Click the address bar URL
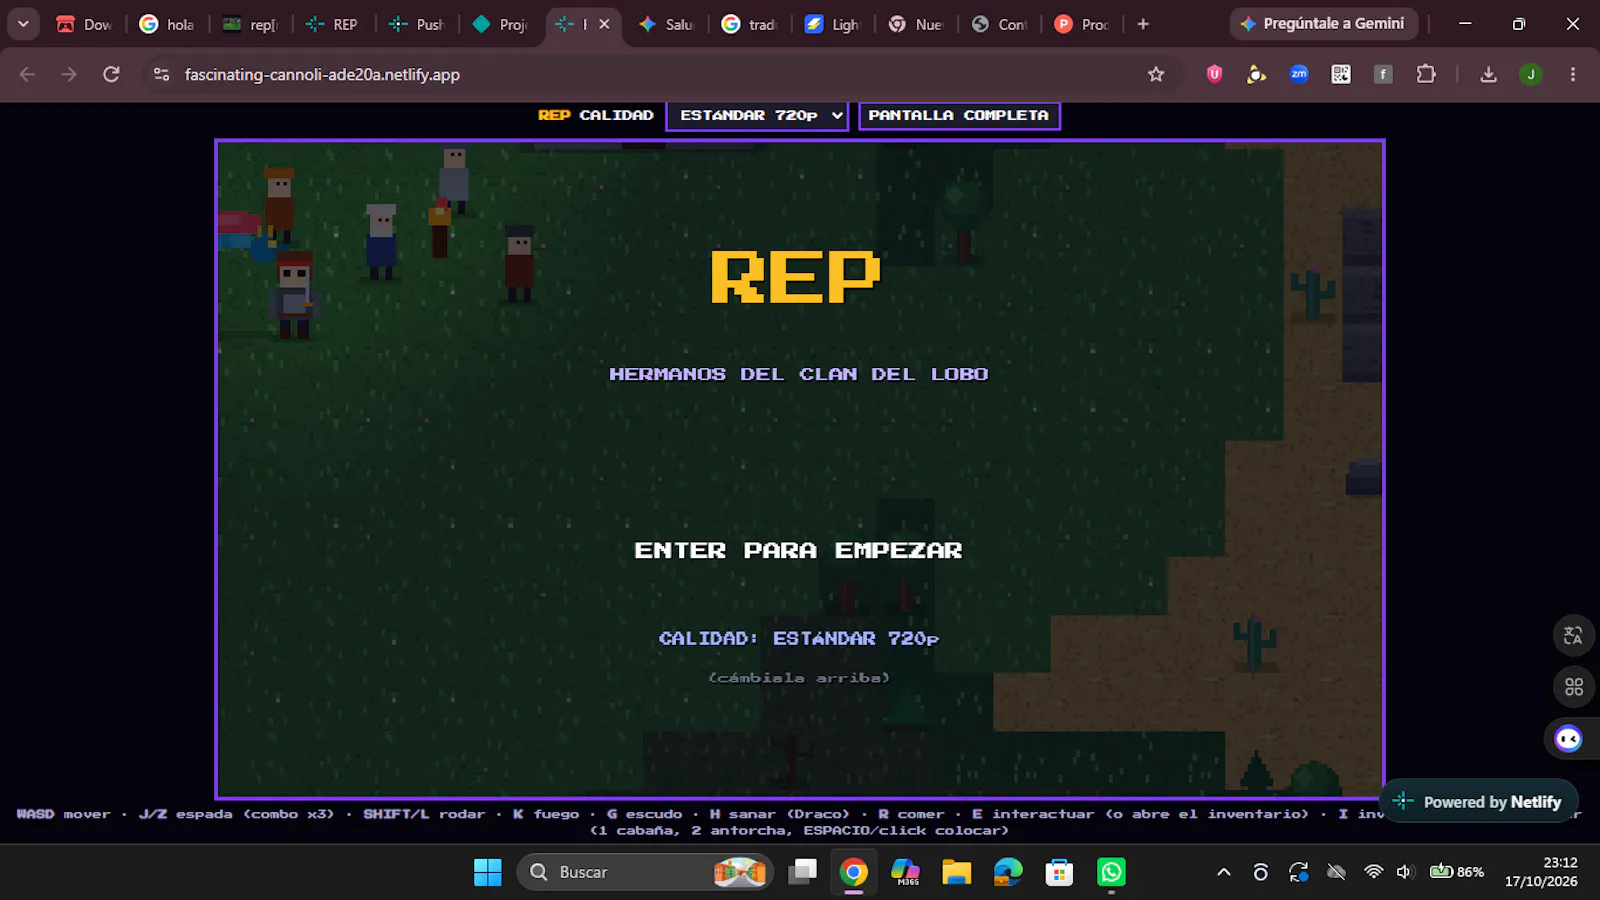1600x900 pixels. pyautogui.click(x=322, y=75)
